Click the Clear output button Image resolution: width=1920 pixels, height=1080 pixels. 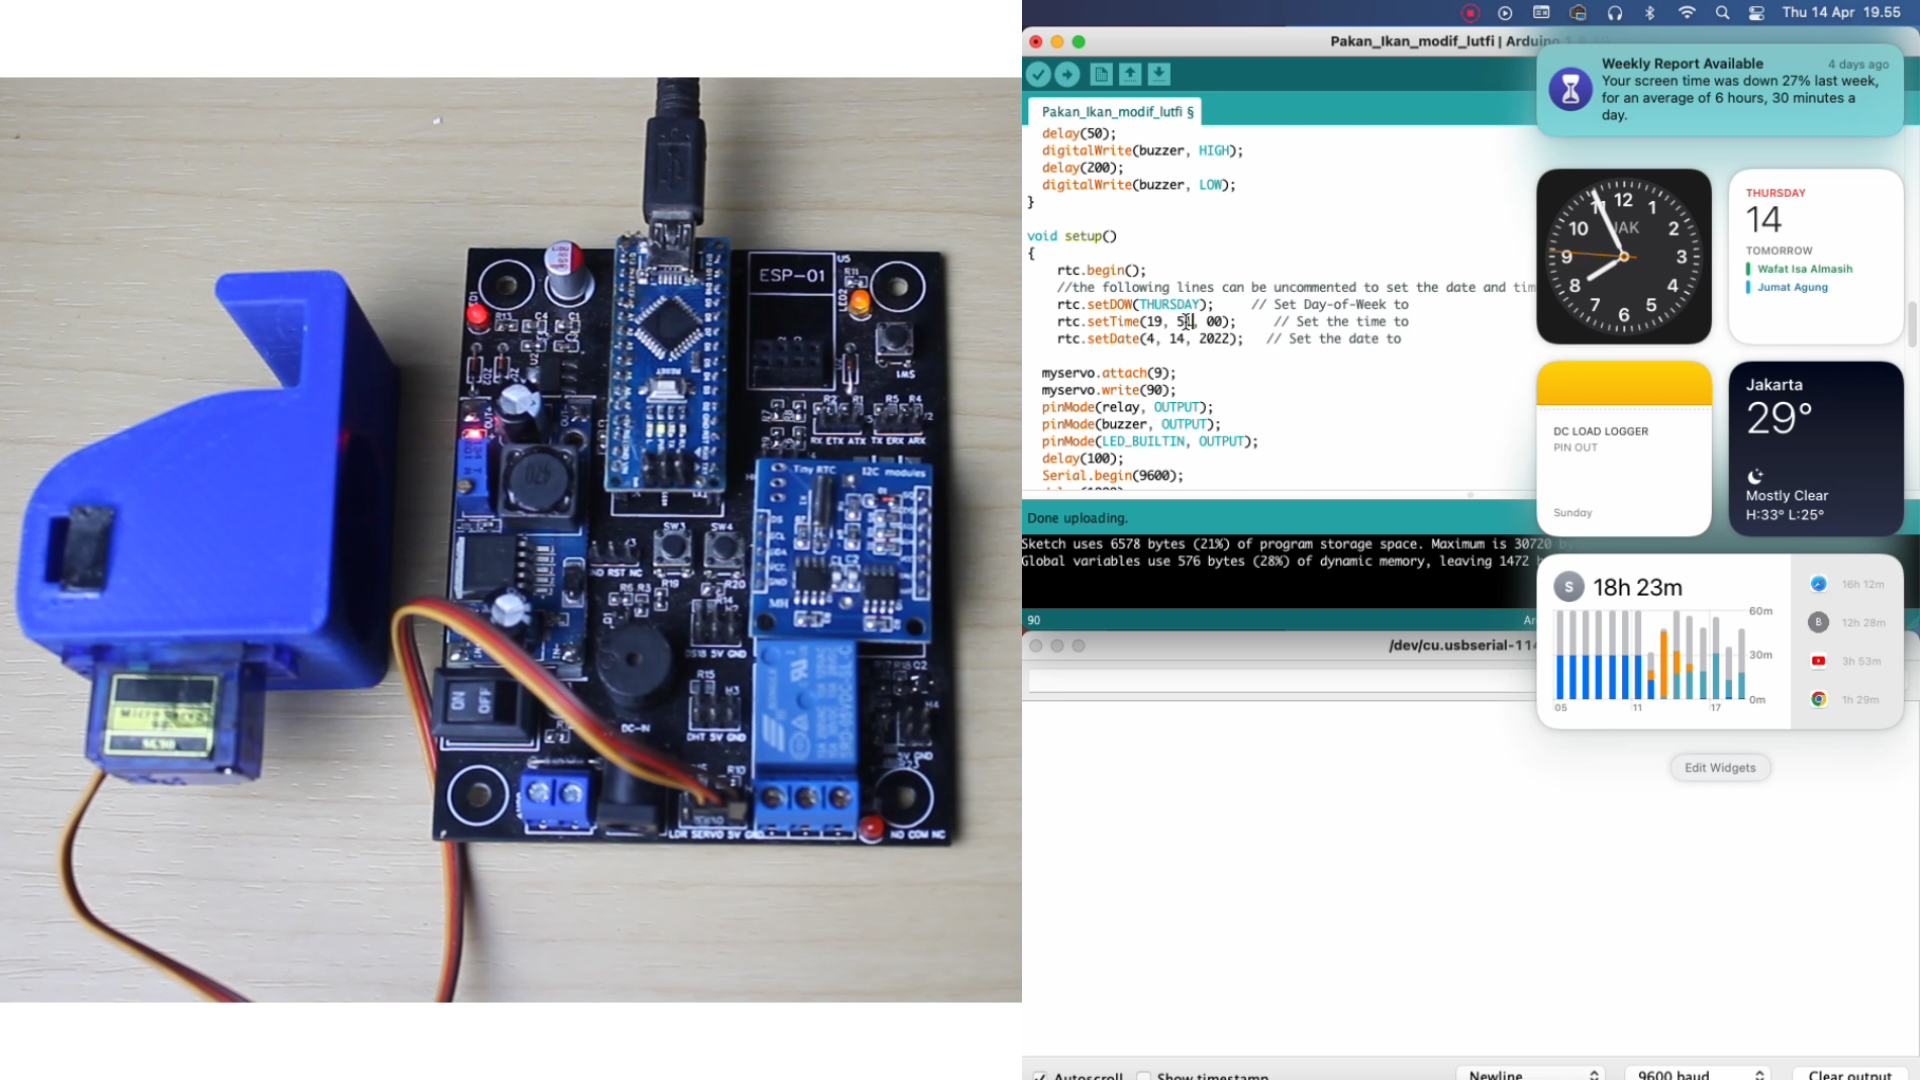coord(1849,1075)
